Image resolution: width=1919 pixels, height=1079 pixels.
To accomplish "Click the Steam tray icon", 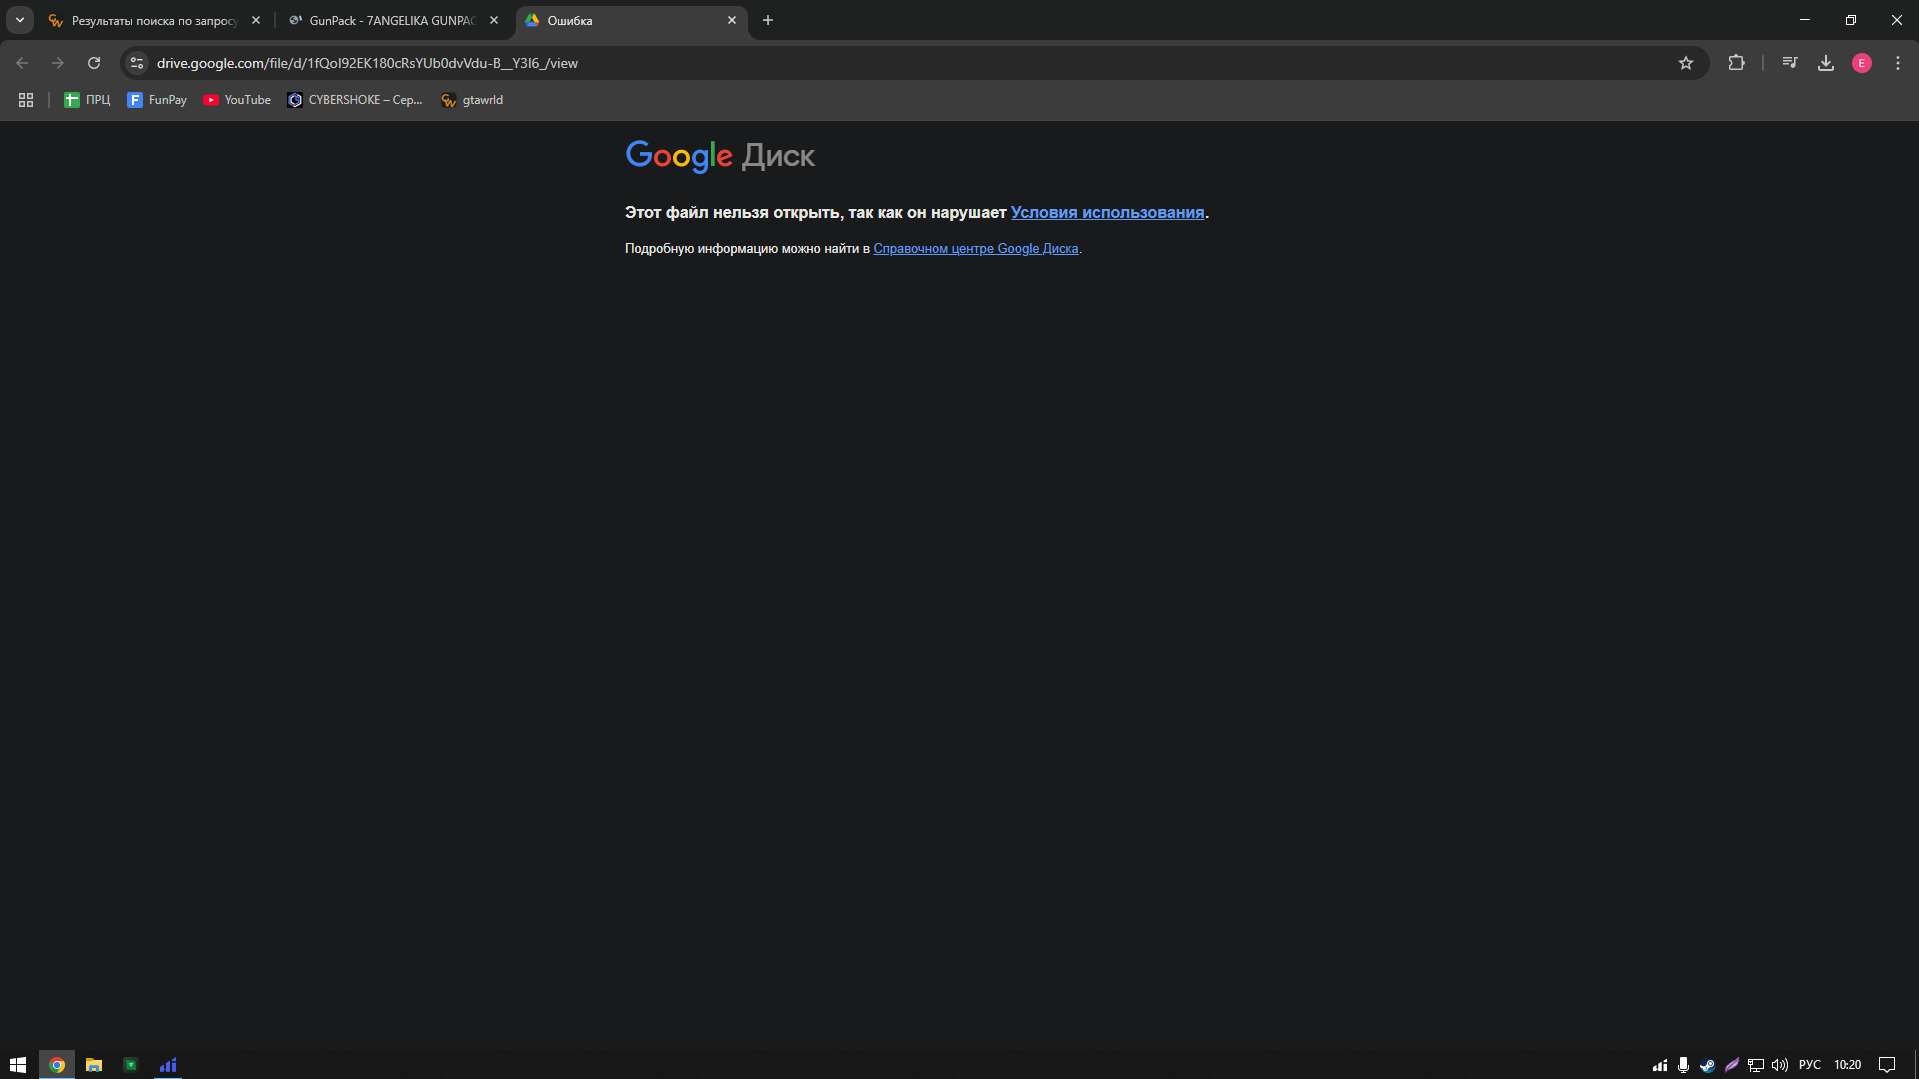I will 1708,1065.
